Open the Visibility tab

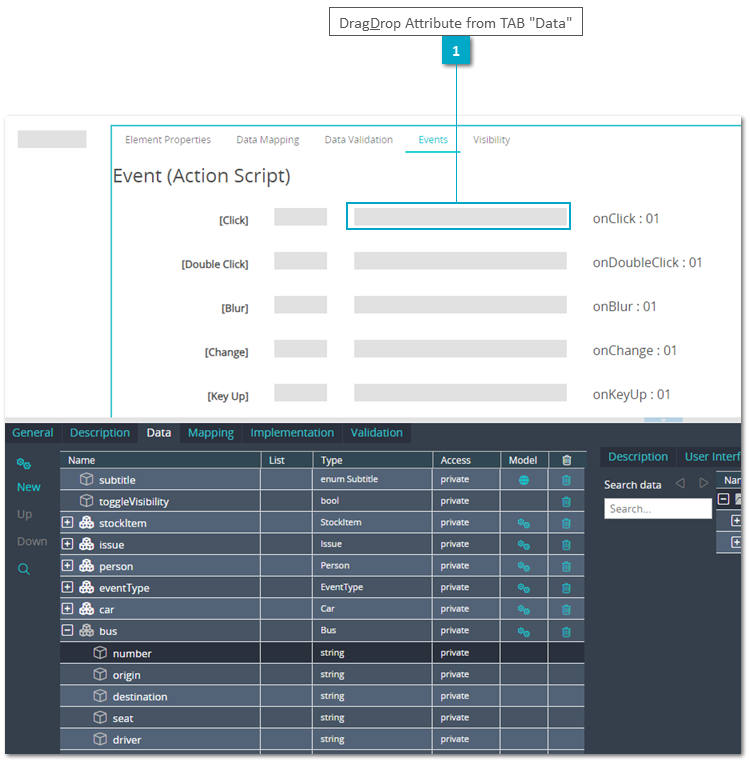point(491,140)
